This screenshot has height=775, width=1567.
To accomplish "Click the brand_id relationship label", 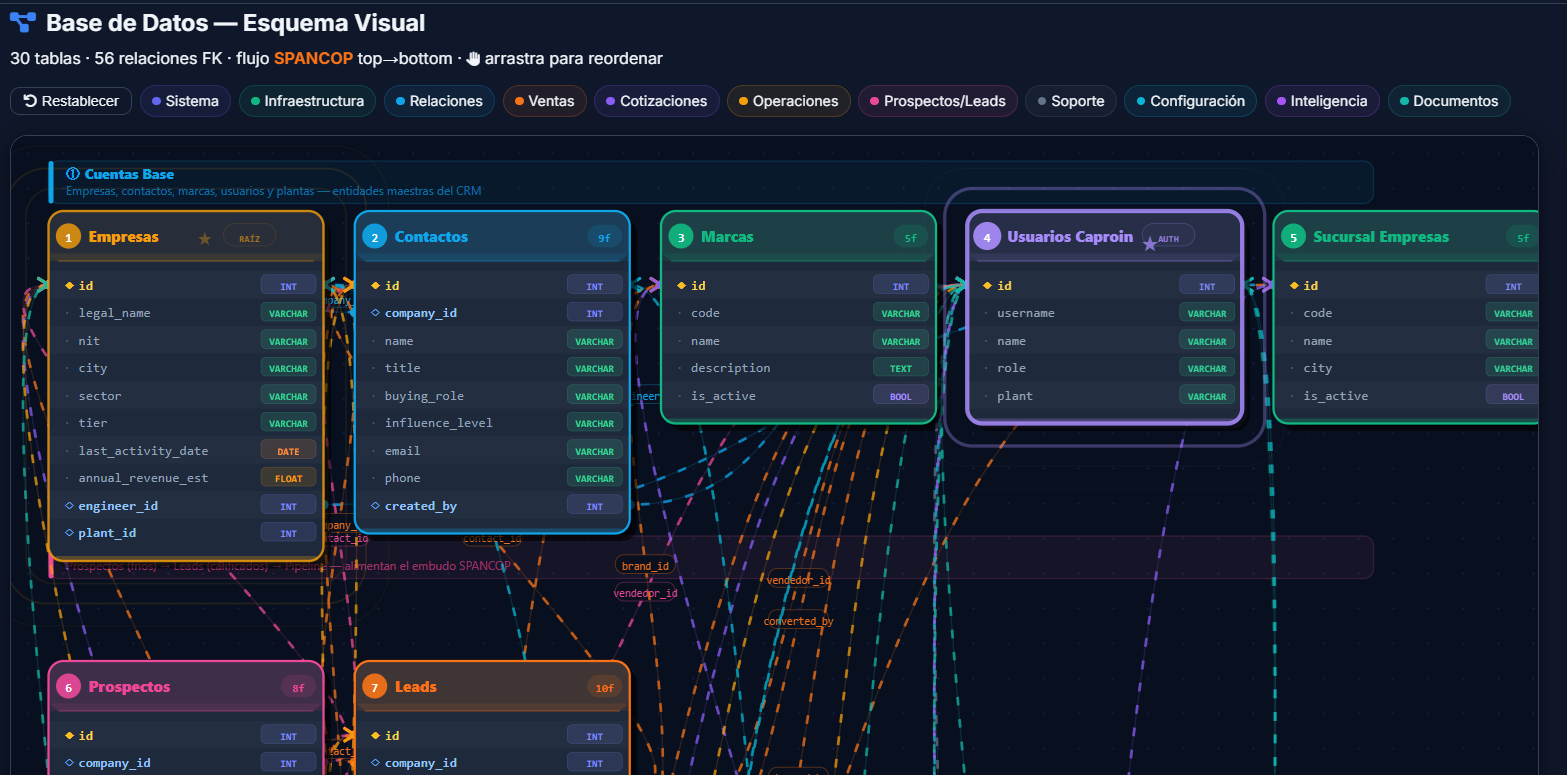I will [645, 566].
